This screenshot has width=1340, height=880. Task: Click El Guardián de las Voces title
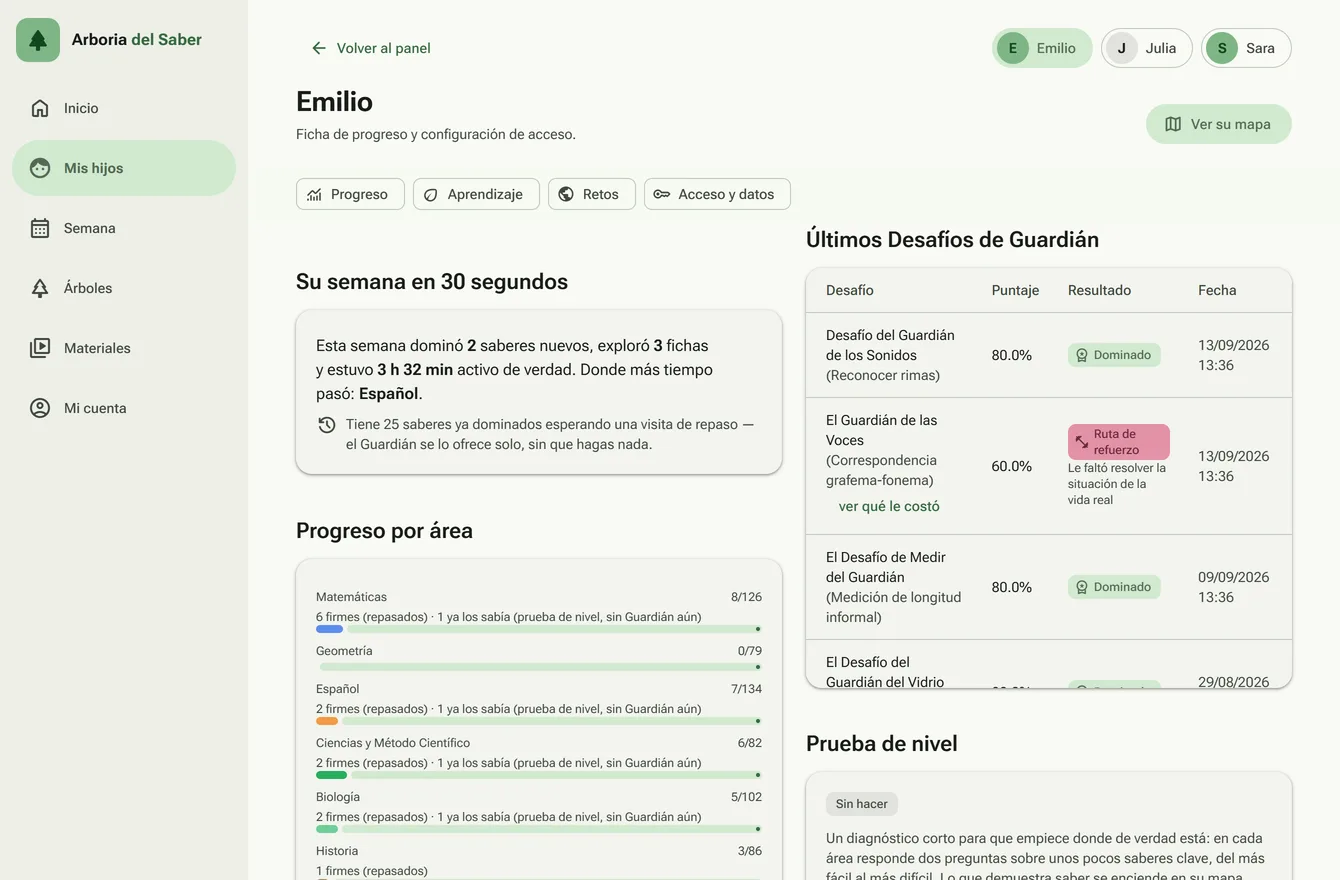tap(882, 430)
